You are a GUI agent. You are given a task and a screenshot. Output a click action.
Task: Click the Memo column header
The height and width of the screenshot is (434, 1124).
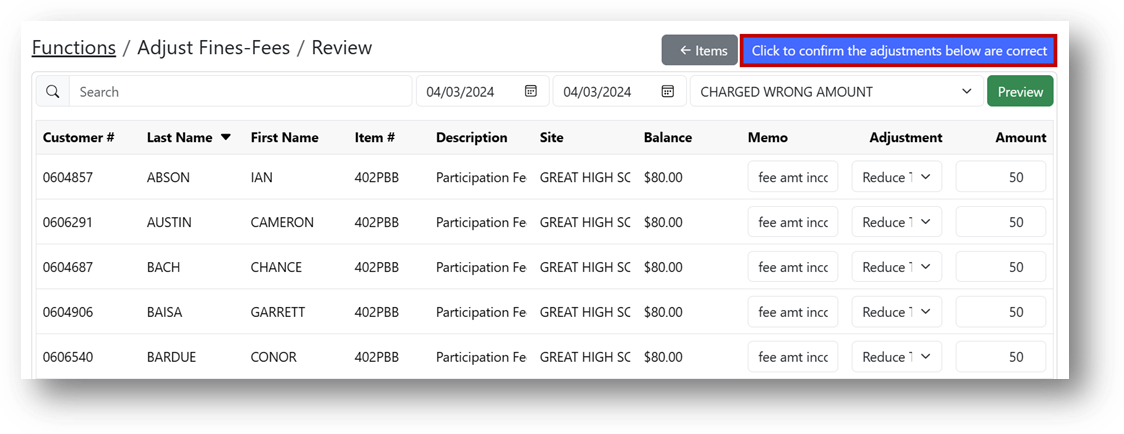pos(768,138)
